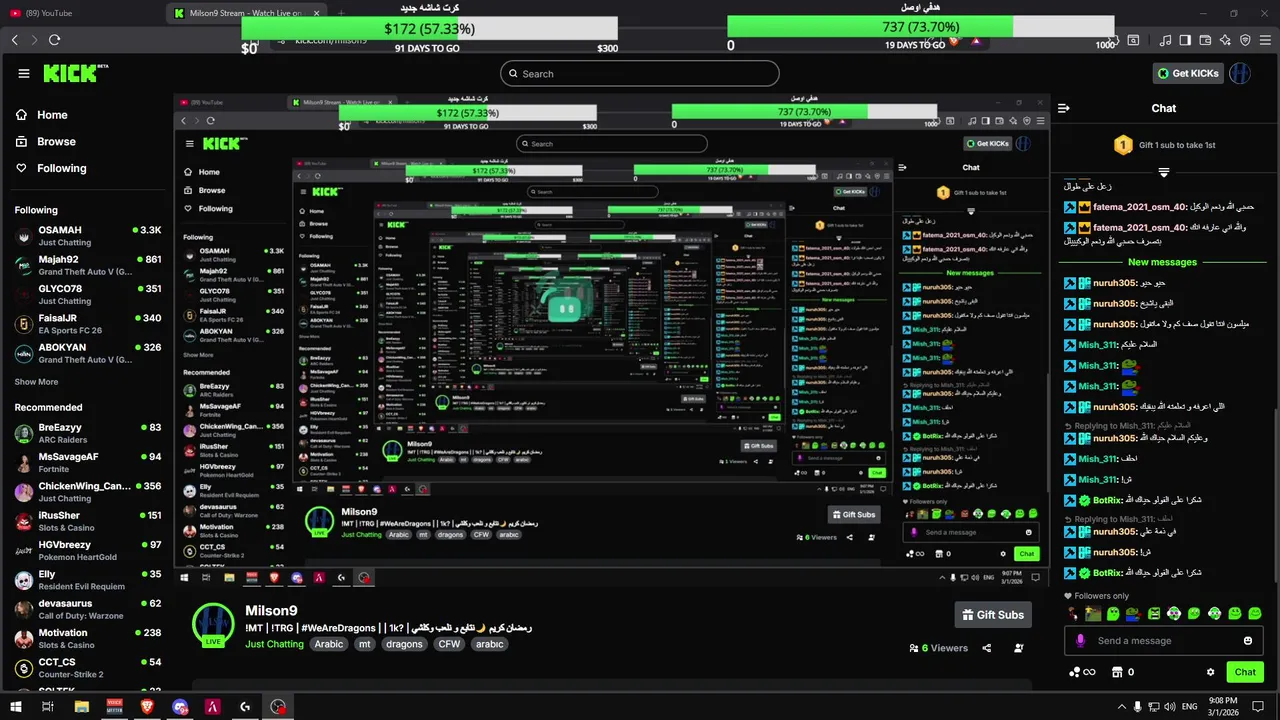Image resolution: width=1280 pixels, height=720 pixels.
Task: Open the channel points icon
Action: [x=1080, y=672]
